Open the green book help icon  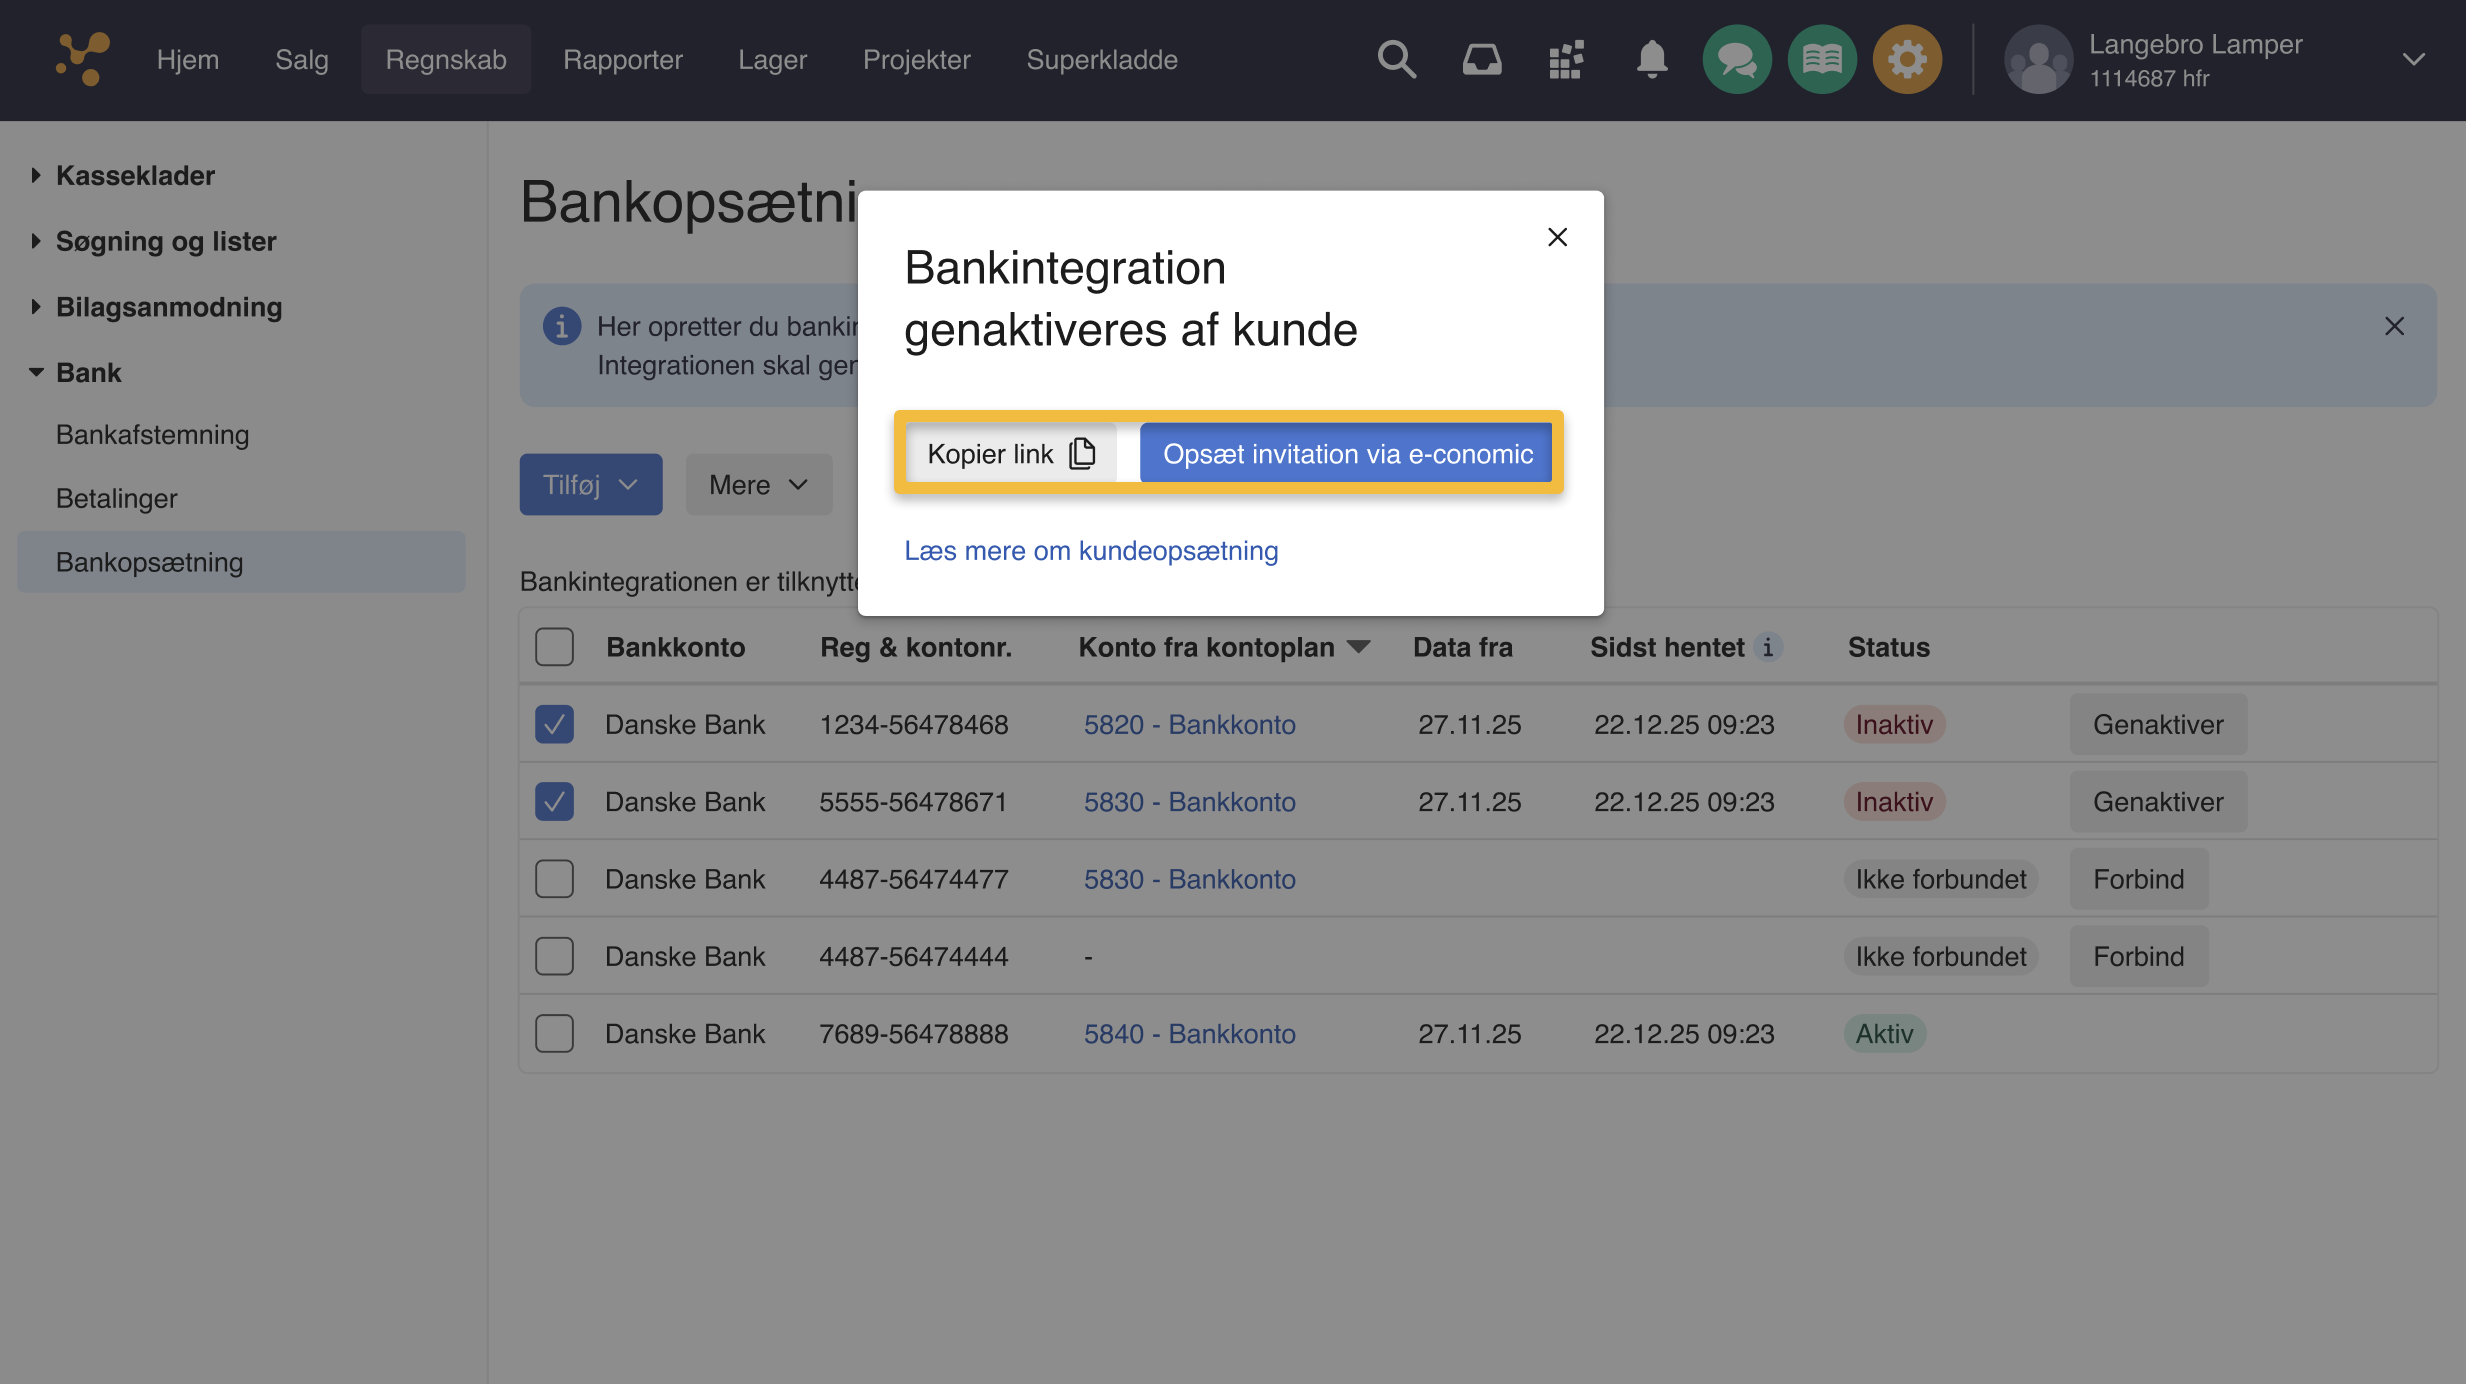tap(1822, 60)
